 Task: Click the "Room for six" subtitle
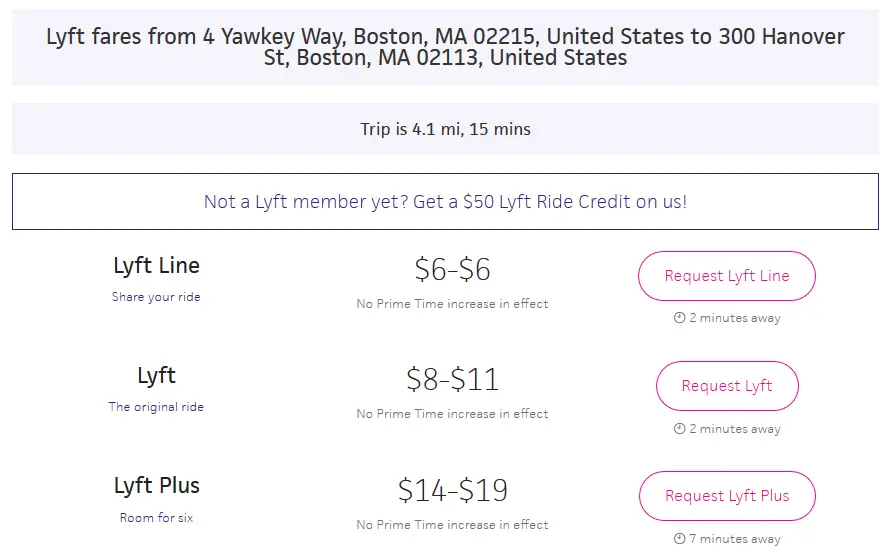(x=156, y=518)
